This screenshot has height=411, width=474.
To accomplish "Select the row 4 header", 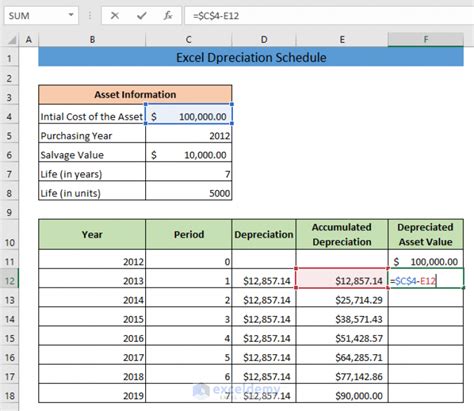I will click(x=9, y=117).
